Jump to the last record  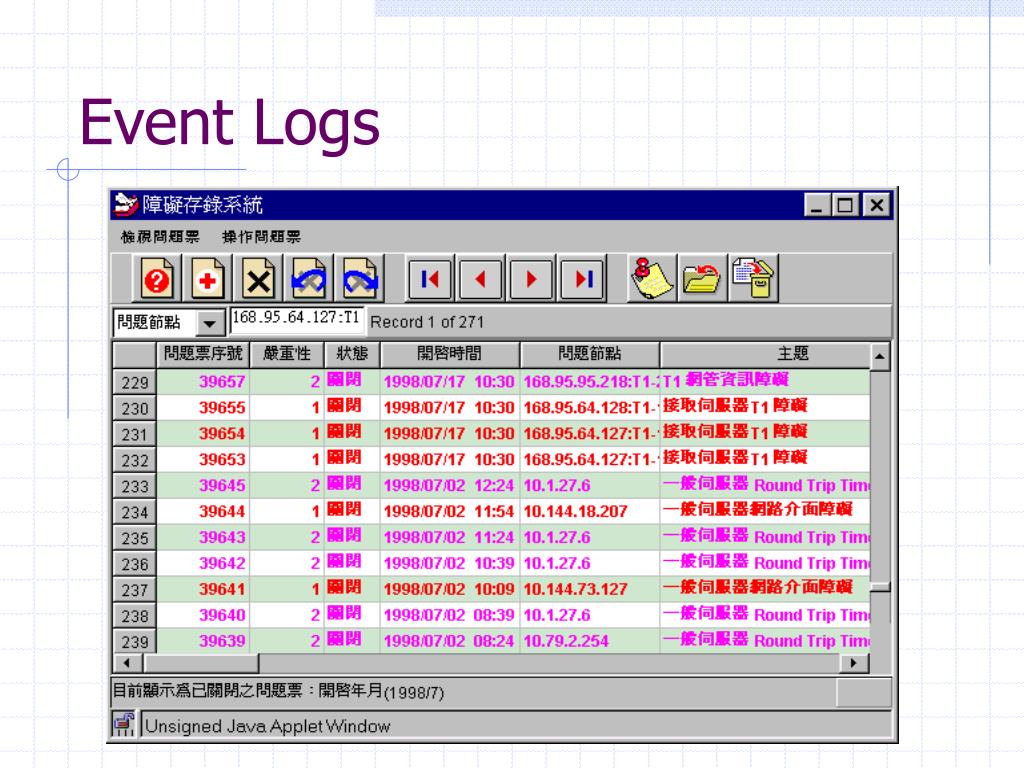(582, 280)
